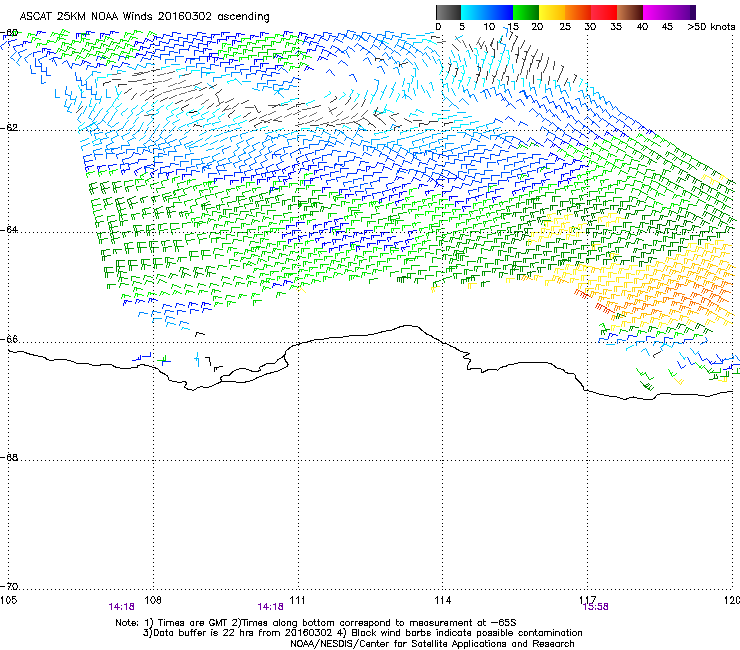Click the latitude label '-64'
Viewport: 740px width, 650px height.
(10, 230)
